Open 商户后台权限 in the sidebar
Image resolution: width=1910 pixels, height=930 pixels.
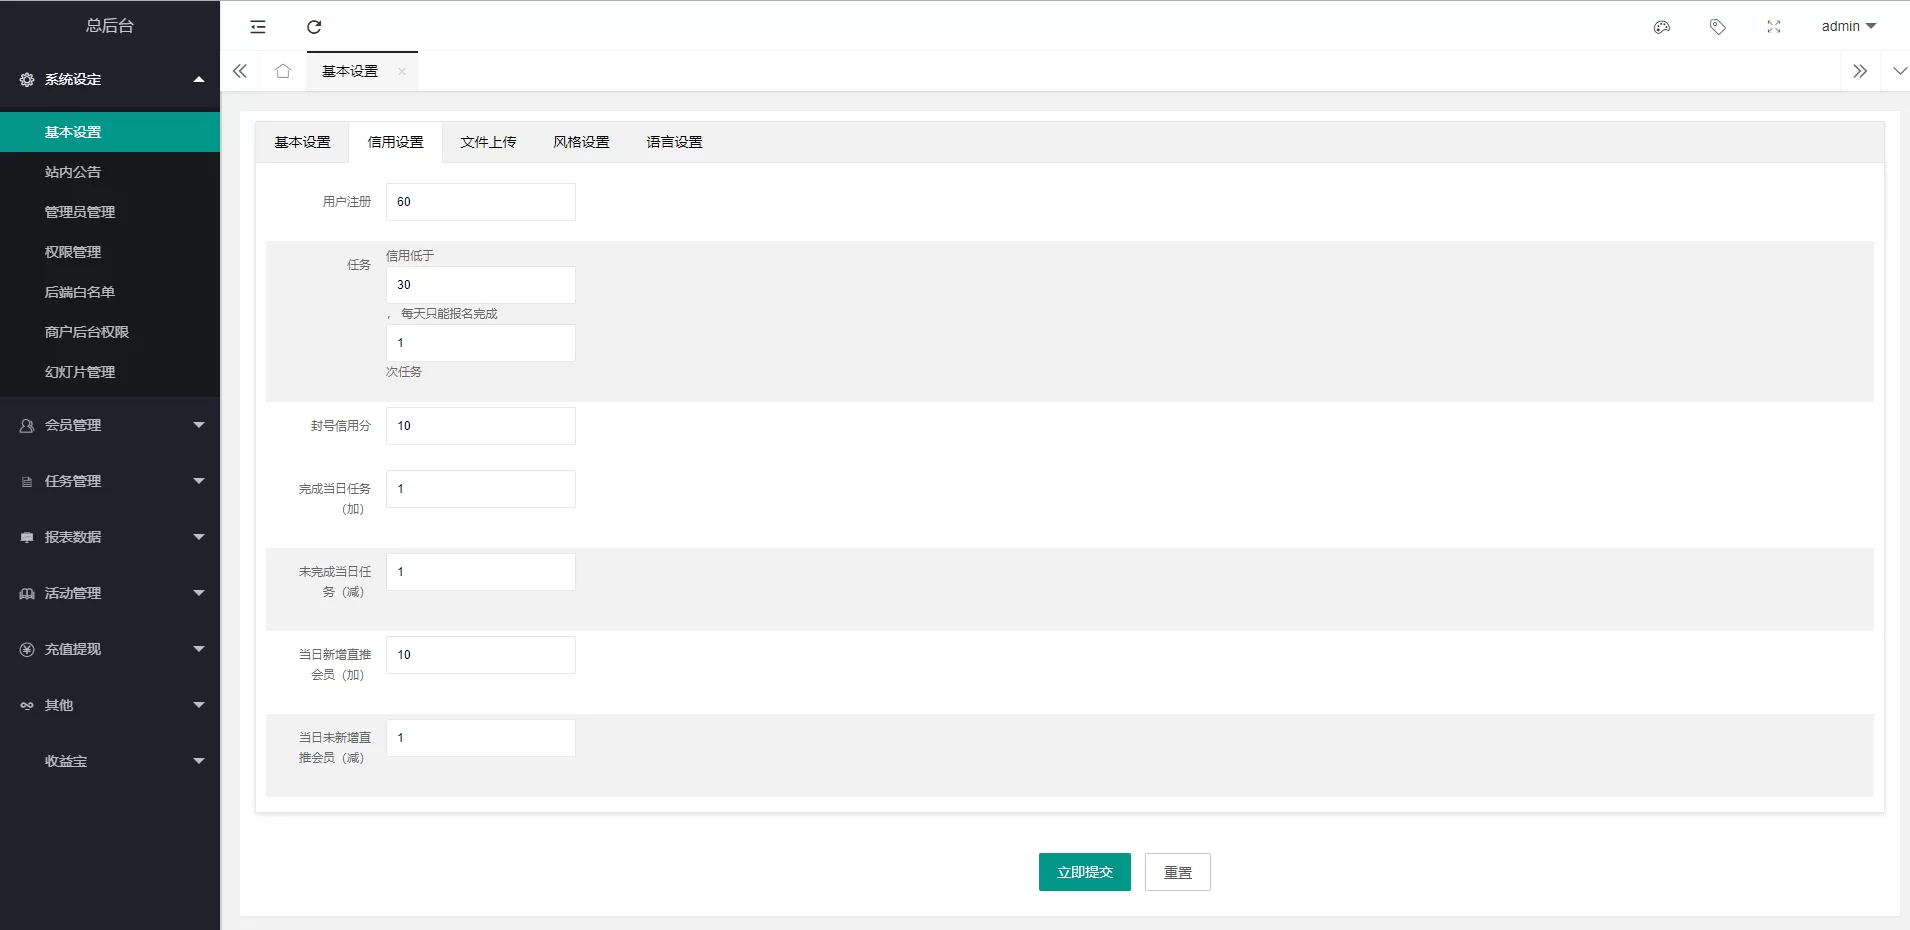click(x=110, y=332)
